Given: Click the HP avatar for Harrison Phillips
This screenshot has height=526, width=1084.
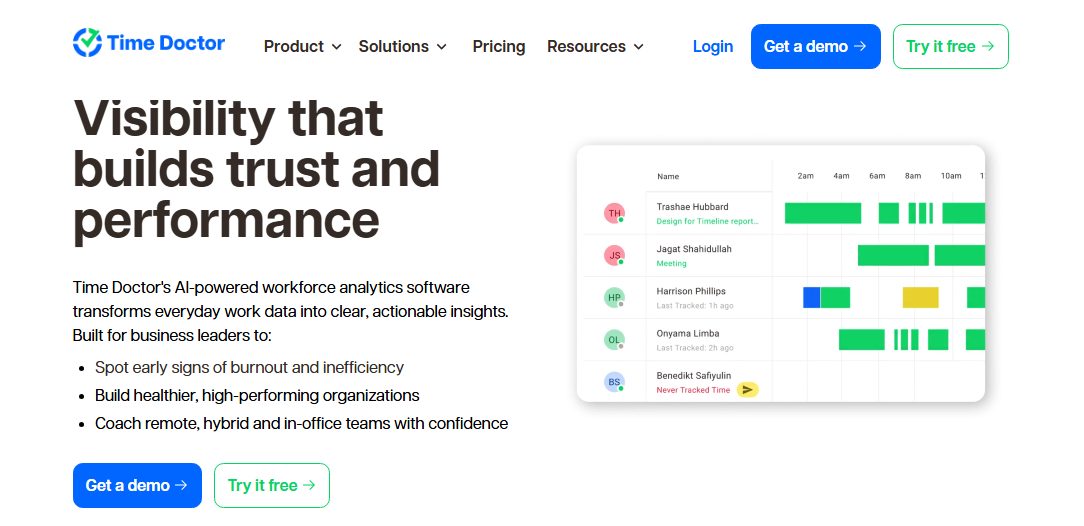Looking at the screenshot, I should (x=614, y=297).
